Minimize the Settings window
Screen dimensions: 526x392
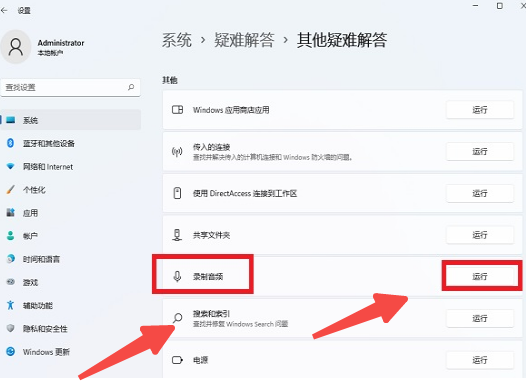475,6
